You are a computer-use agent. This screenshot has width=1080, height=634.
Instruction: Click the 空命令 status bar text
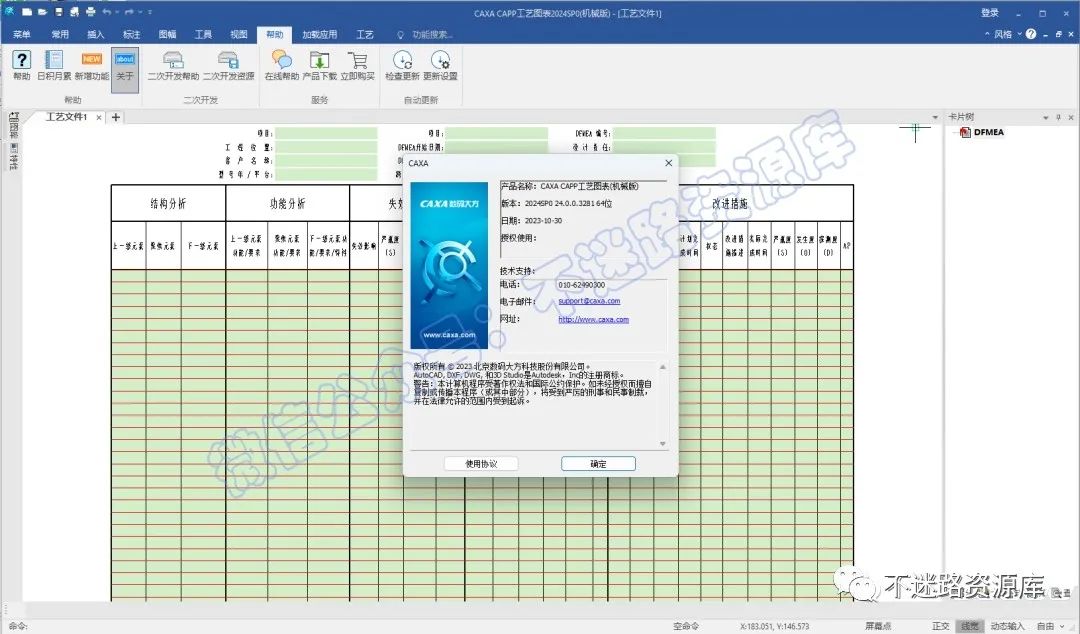685,626
